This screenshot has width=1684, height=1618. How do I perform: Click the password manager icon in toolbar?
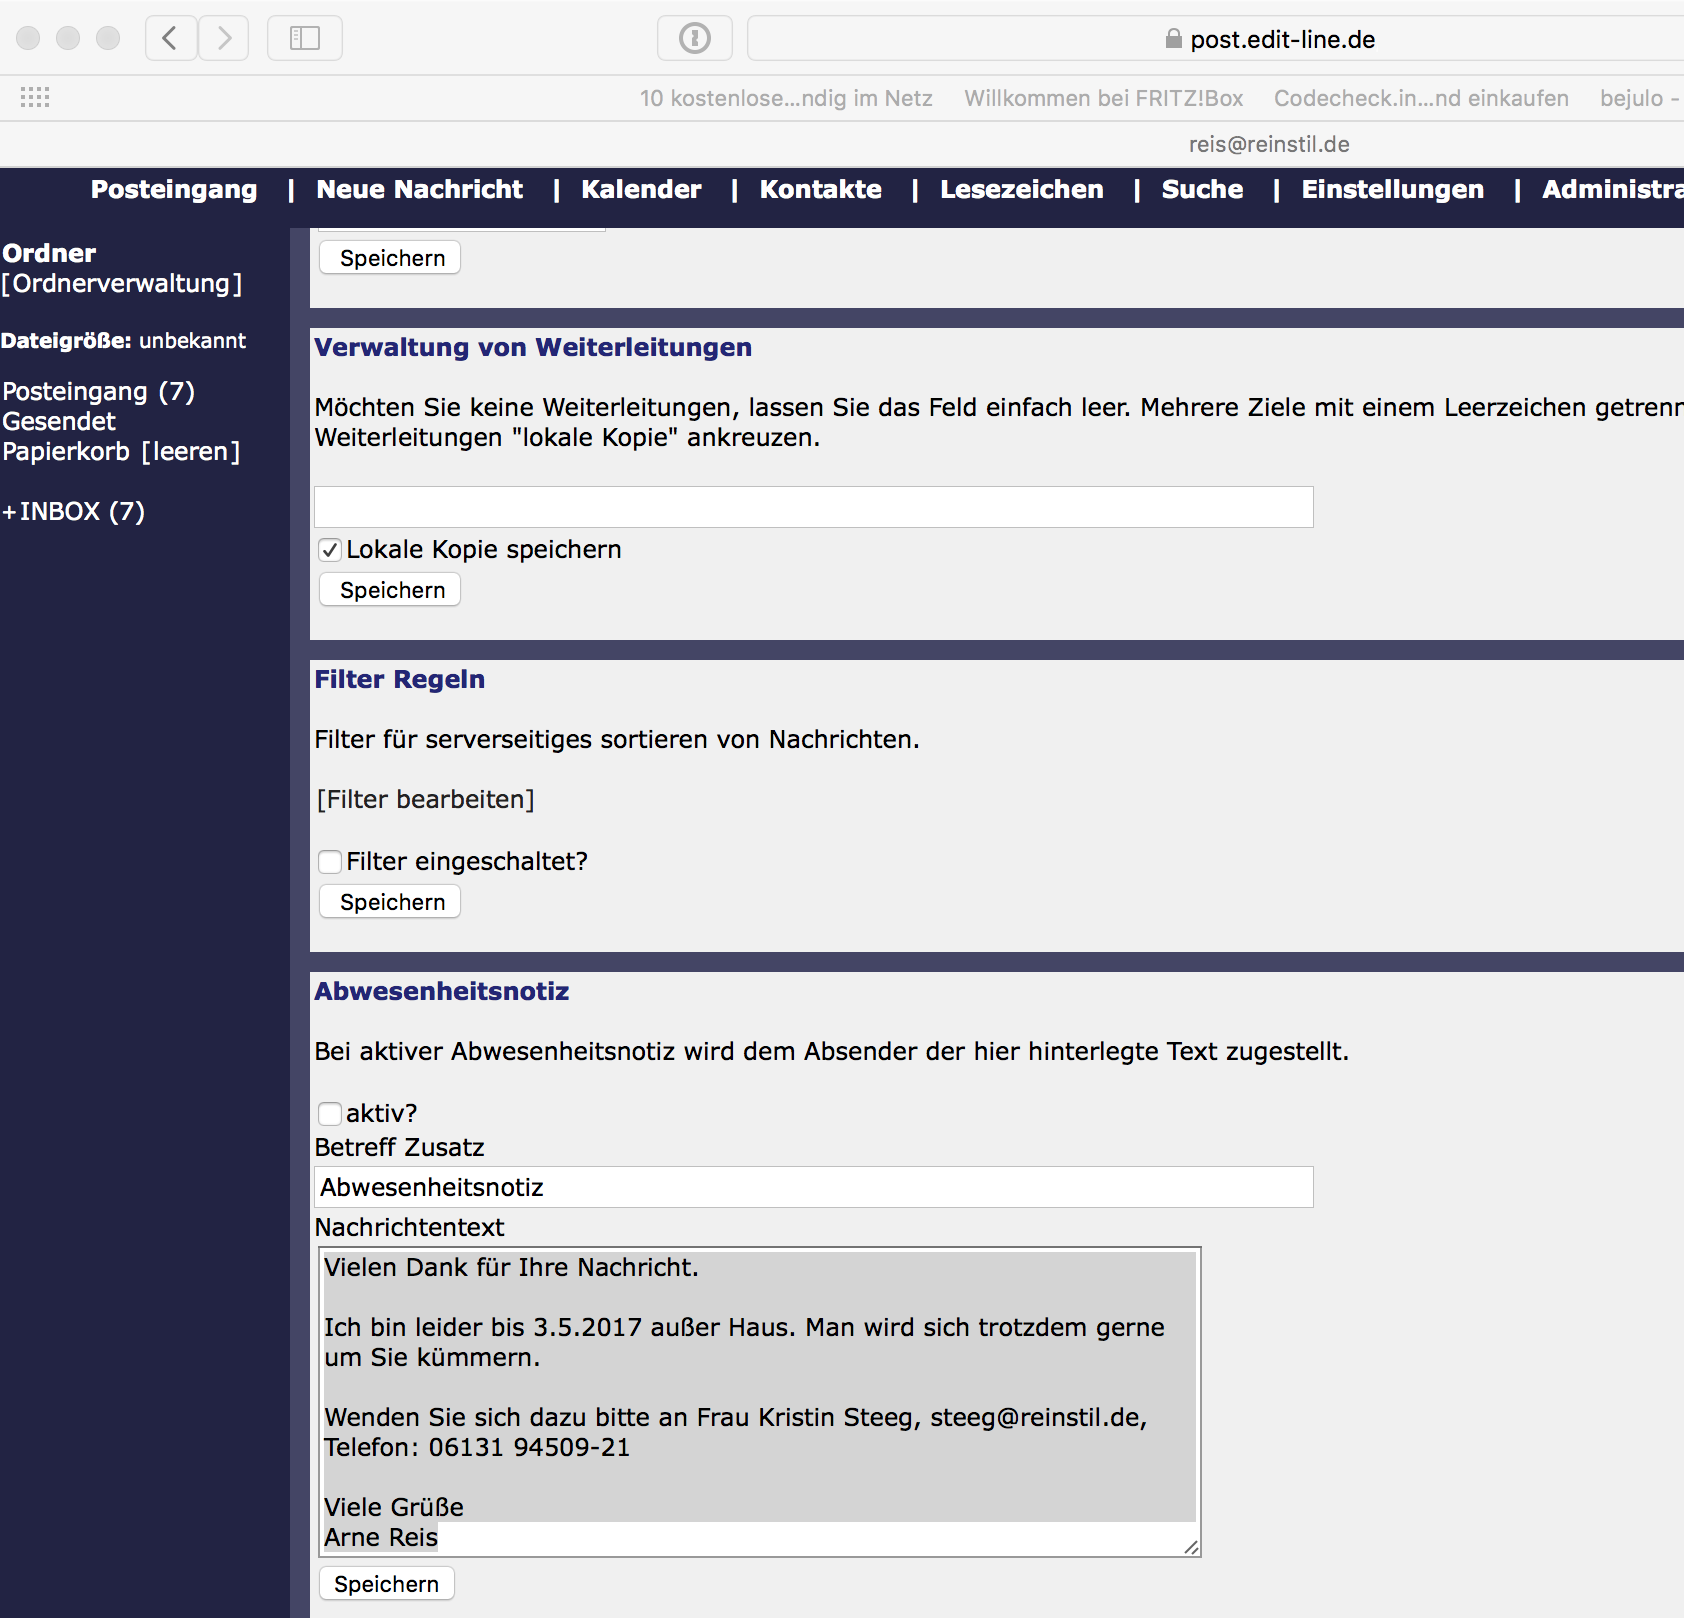(694, 39)
